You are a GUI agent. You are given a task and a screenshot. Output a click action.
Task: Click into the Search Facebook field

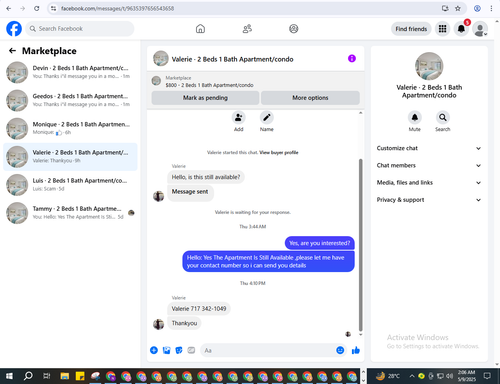(80, 29)
